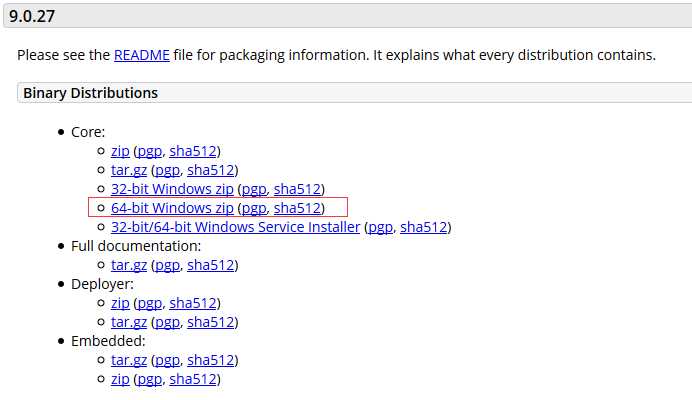Open sha512 for Windows Service Installer
The image size is (692, 400).
pyautogui.click(x=424, y=227)
